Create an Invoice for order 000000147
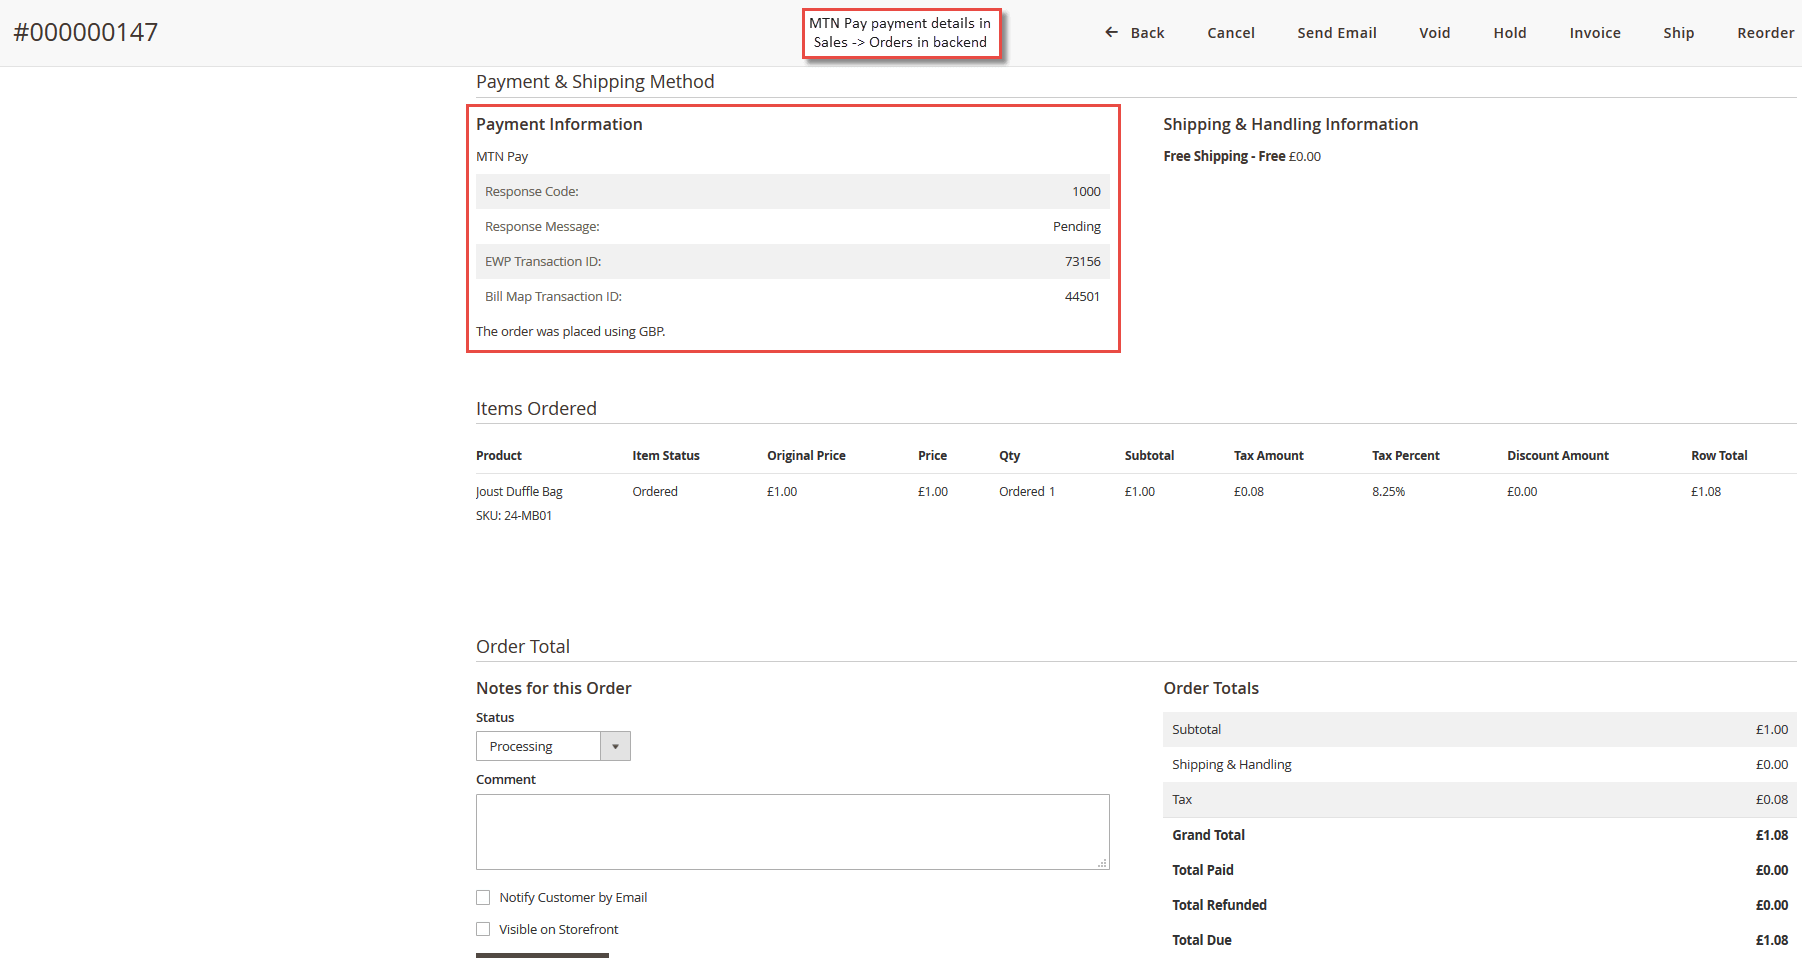This screenshot has width=1802, height=958. point(1594,32)
